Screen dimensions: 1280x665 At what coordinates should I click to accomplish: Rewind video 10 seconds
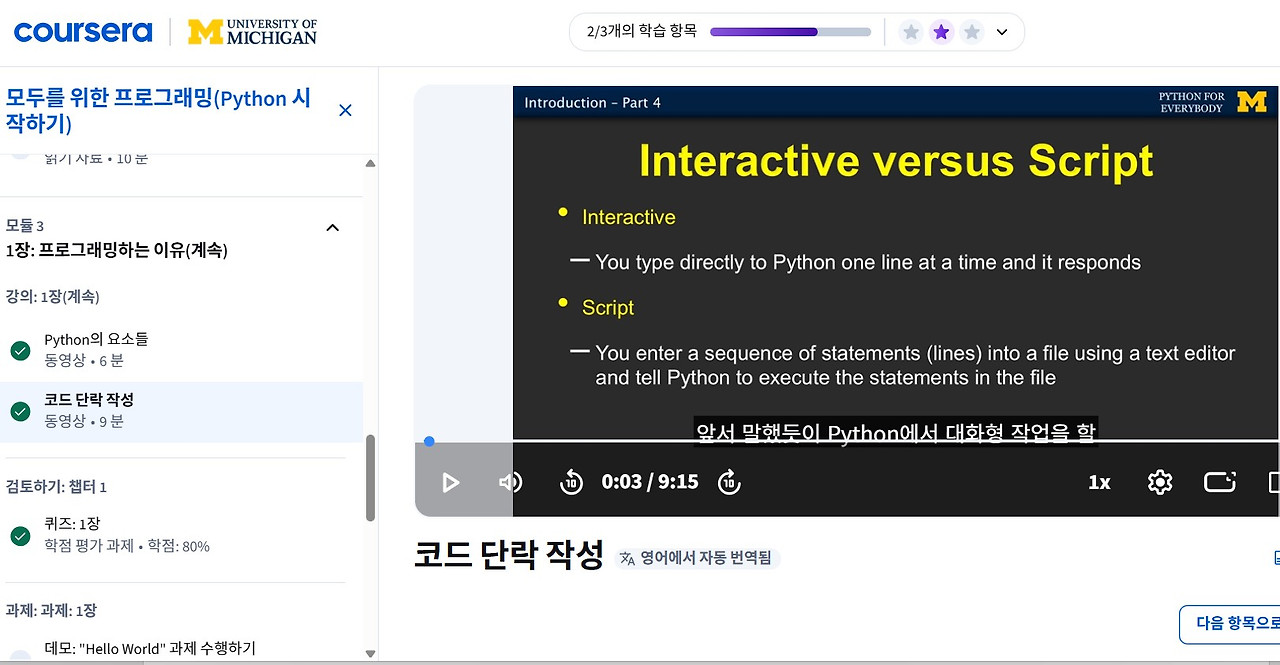click(x=571, y=483)
